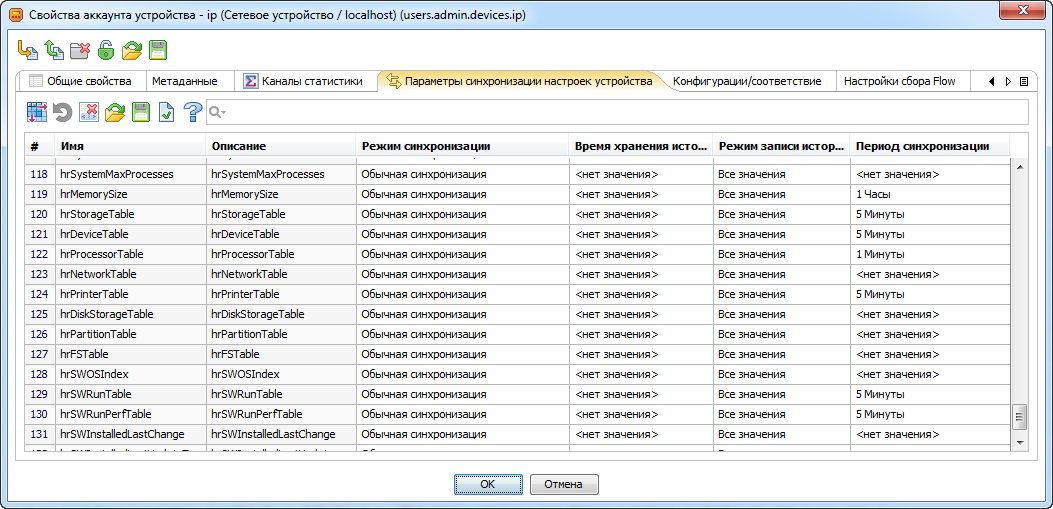Click the document with green checkmark icon
This screenshot has height=509, width=1053.
pos(167,112)
